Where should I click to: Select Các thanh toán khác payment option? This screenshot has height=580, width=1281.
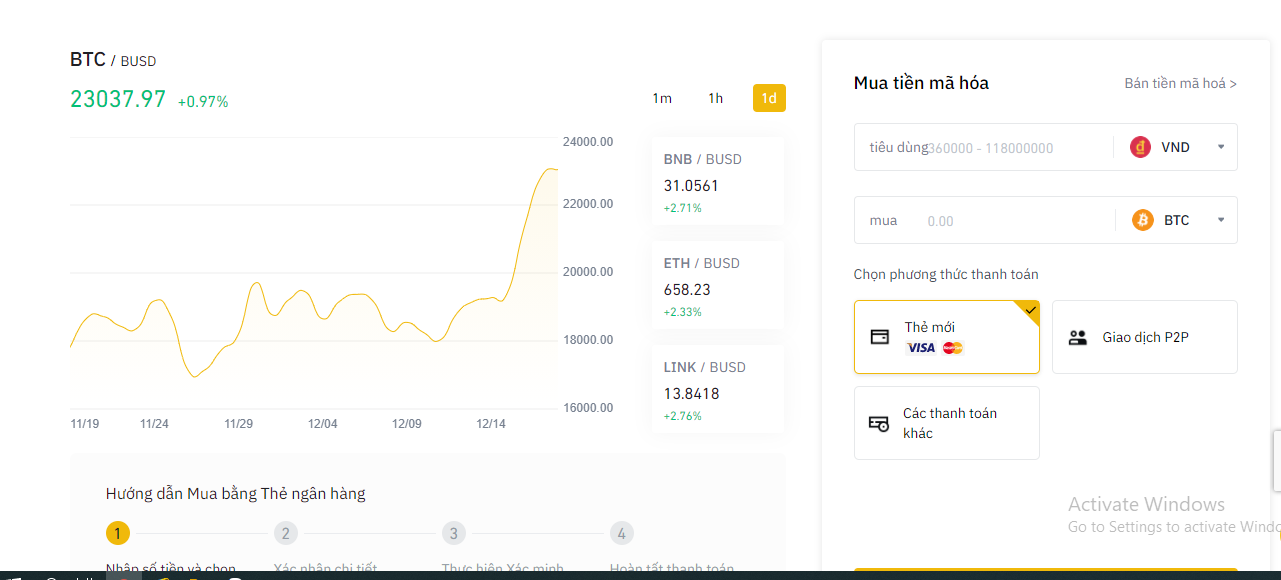click(948, 423)
